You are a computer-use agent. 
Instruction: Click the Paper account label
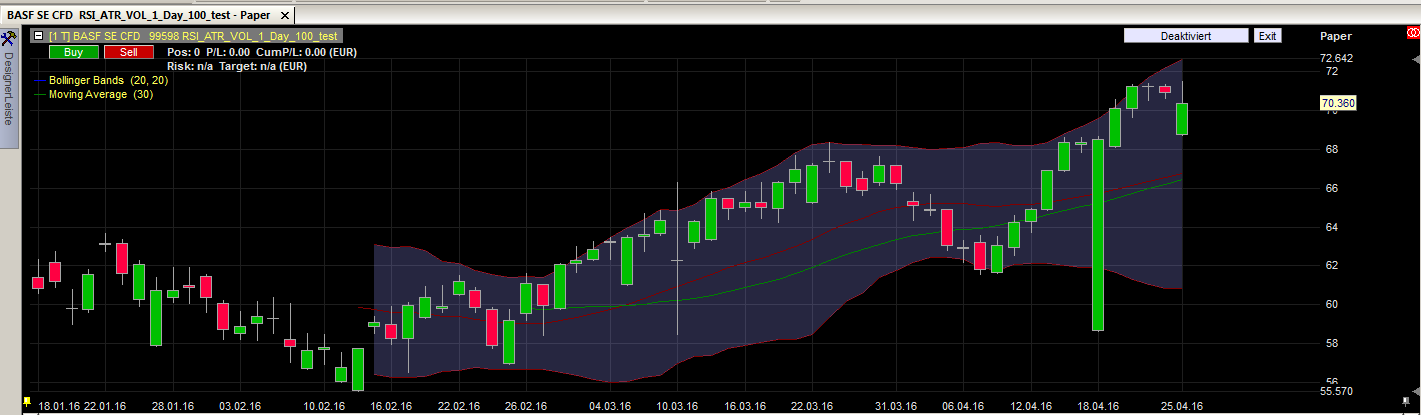pyautogui.click(x=1335, y=36)
